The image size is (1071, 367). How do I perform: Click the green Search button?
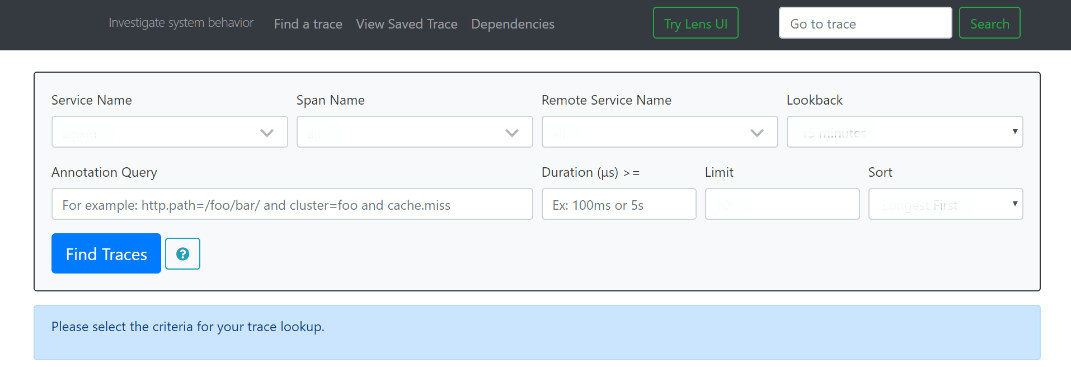tap(990, 23)
